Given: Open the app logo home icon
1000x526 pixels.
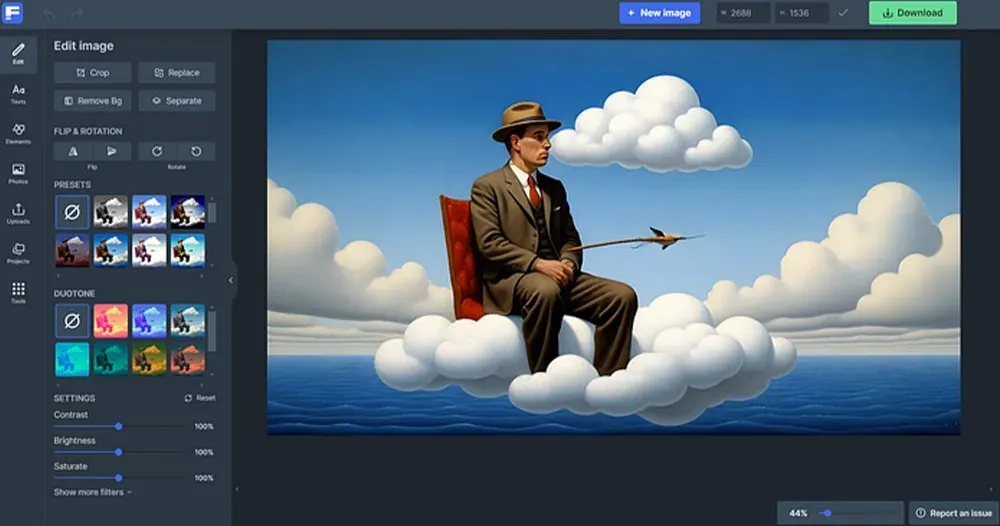Looking at the screenshot, I should (13, 13).
